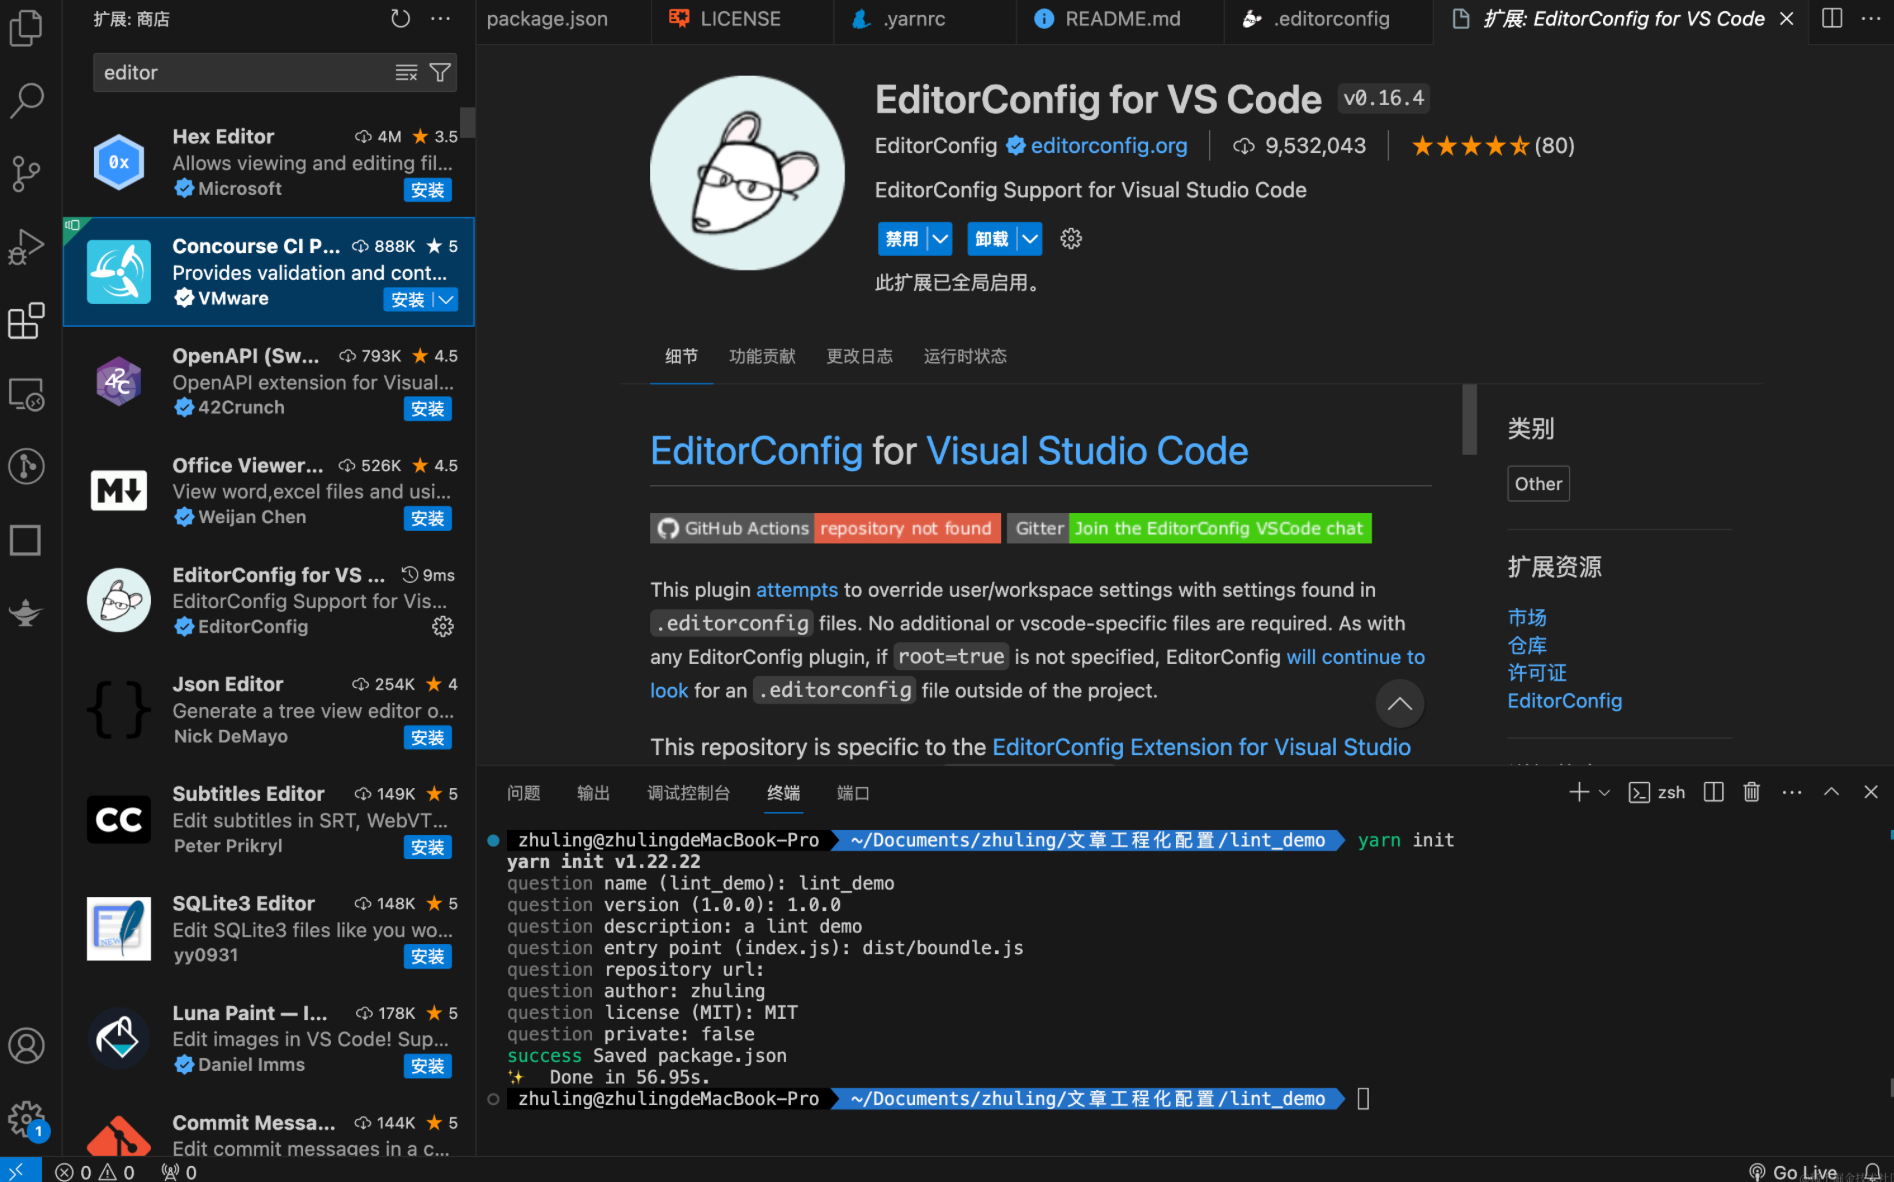Maximize the panel with up chevron
Viewport: 1894px width, 1182px height.
[1831, 792]
